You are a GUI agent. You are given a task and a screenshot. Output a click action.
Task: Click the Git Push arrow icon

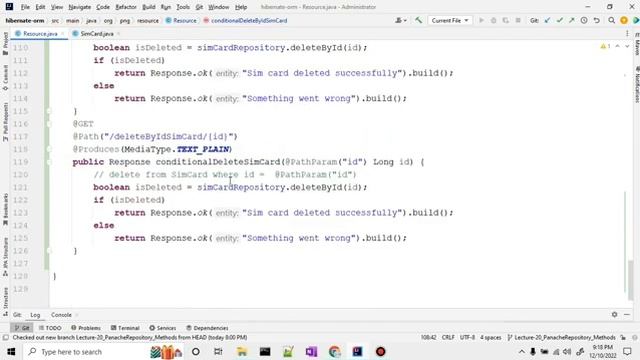572,20
